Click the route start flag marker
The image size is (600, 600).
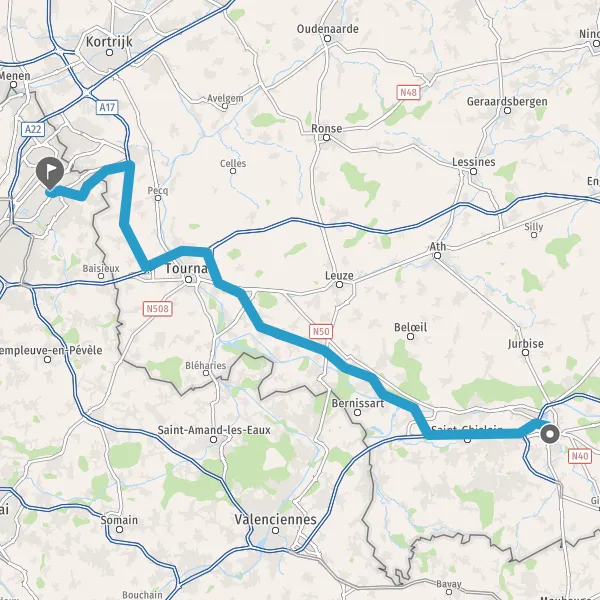[x=50, y=173]
